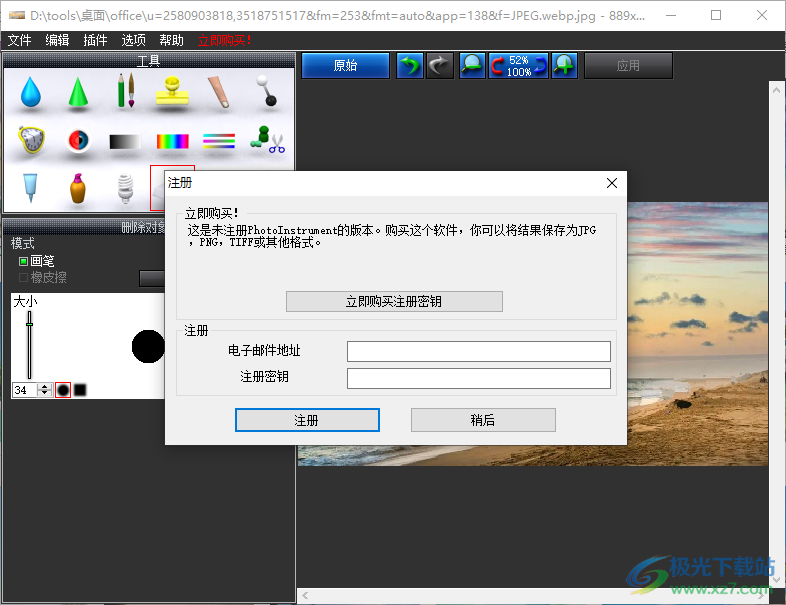Screen dimensions: 786x605
Task: Click the 注册 register button
Action: pos(307,420)
